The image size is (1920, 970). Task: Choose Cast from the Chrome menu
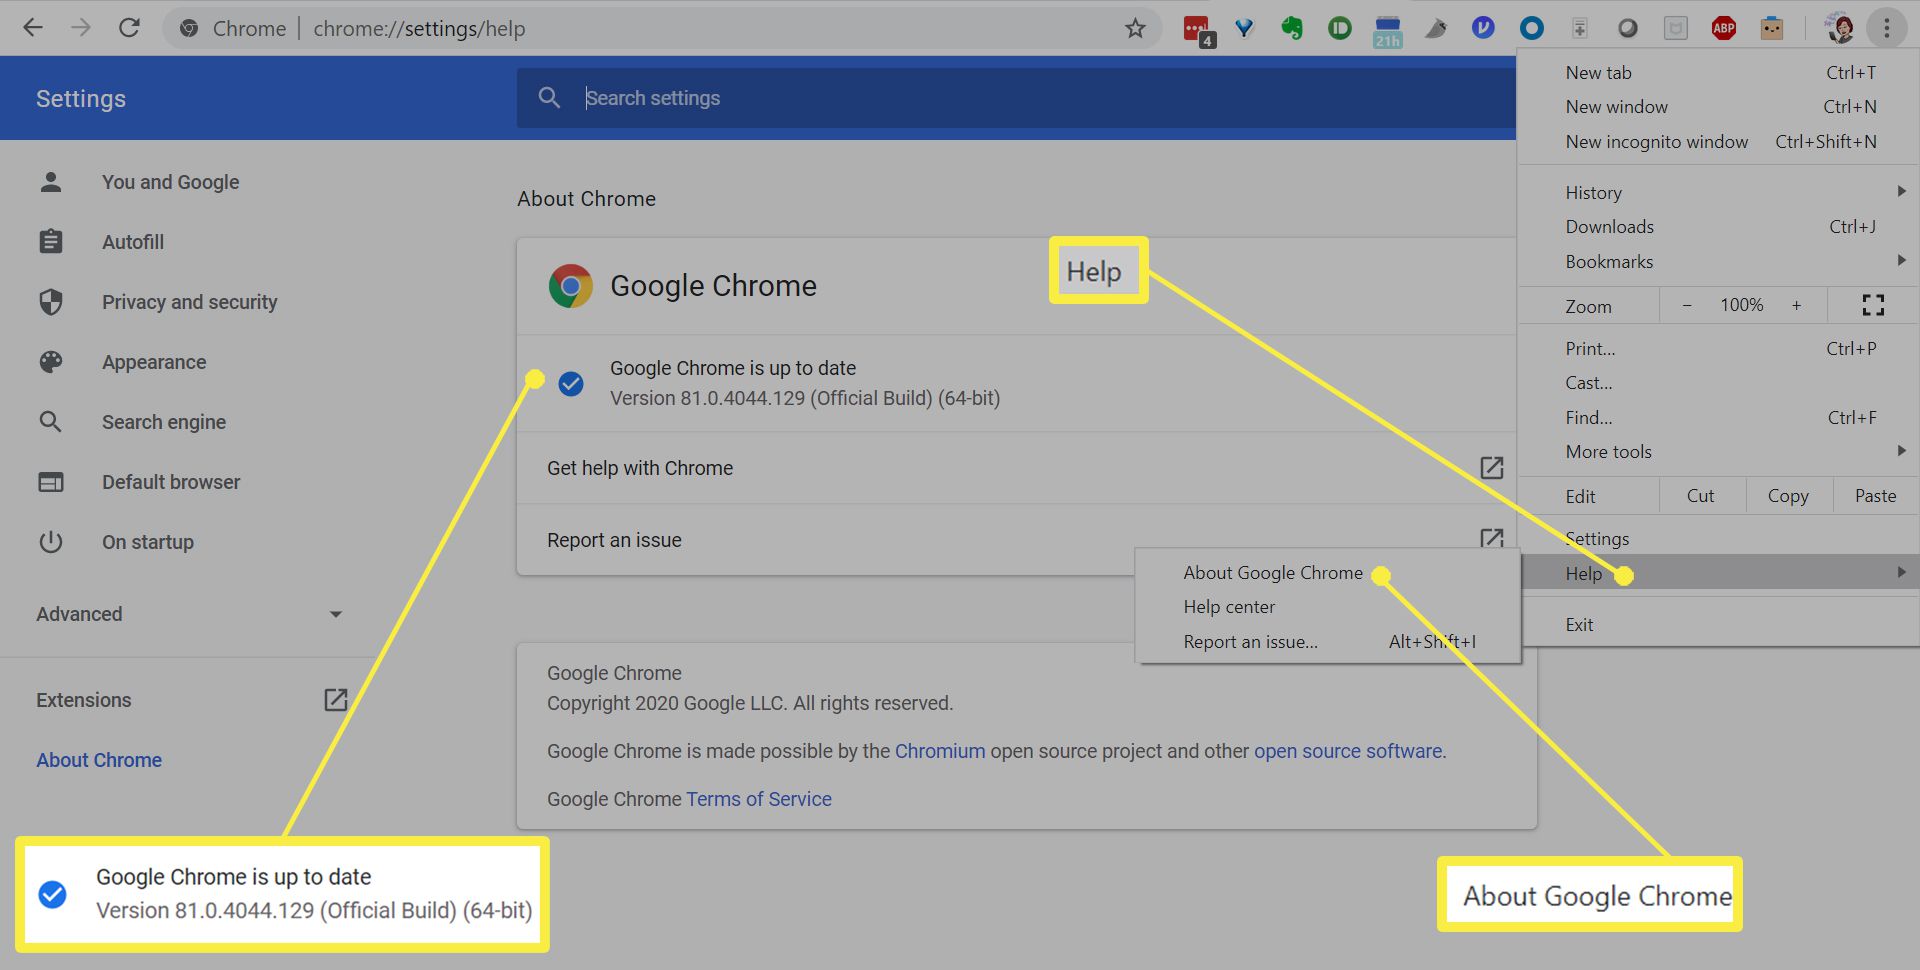(1719, 383)
